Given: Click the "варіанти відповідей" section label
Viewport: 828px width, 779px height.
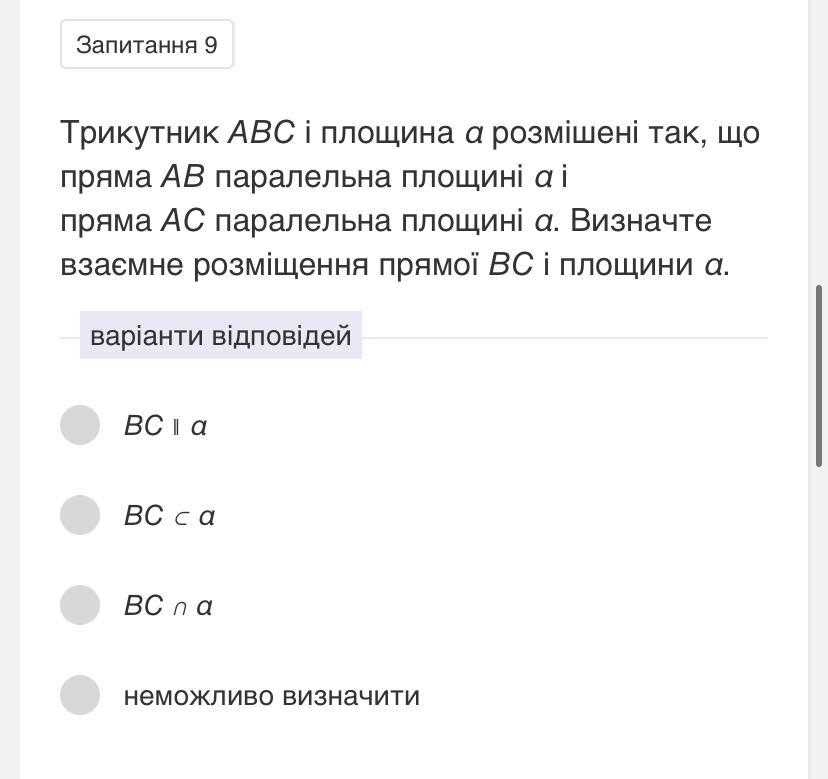Looking at the screenshot, I should pyautogui.click(x=221, y=335).
